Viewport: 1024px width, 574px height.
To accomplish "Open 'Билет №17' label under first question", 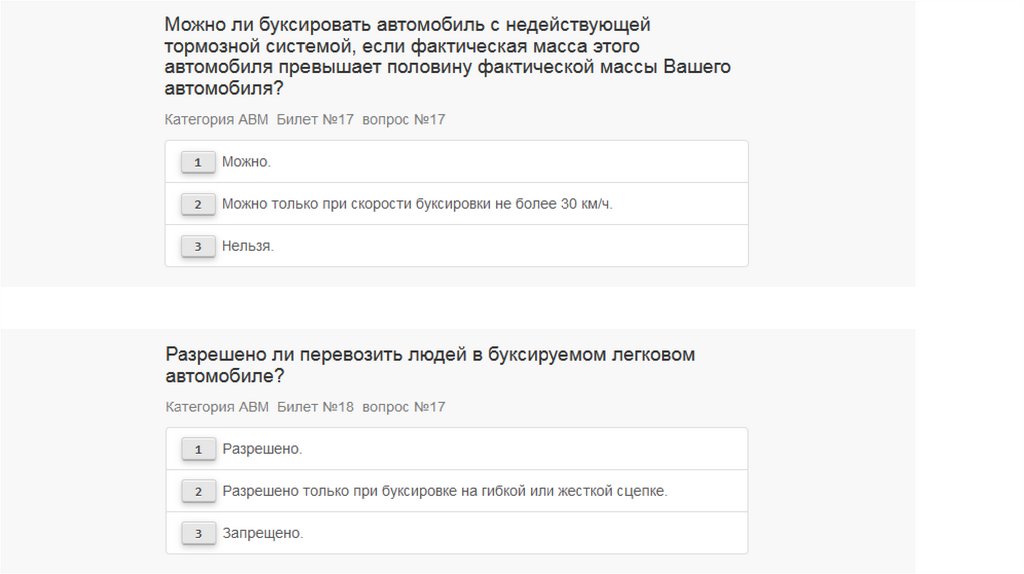I will tap(315, 120).
